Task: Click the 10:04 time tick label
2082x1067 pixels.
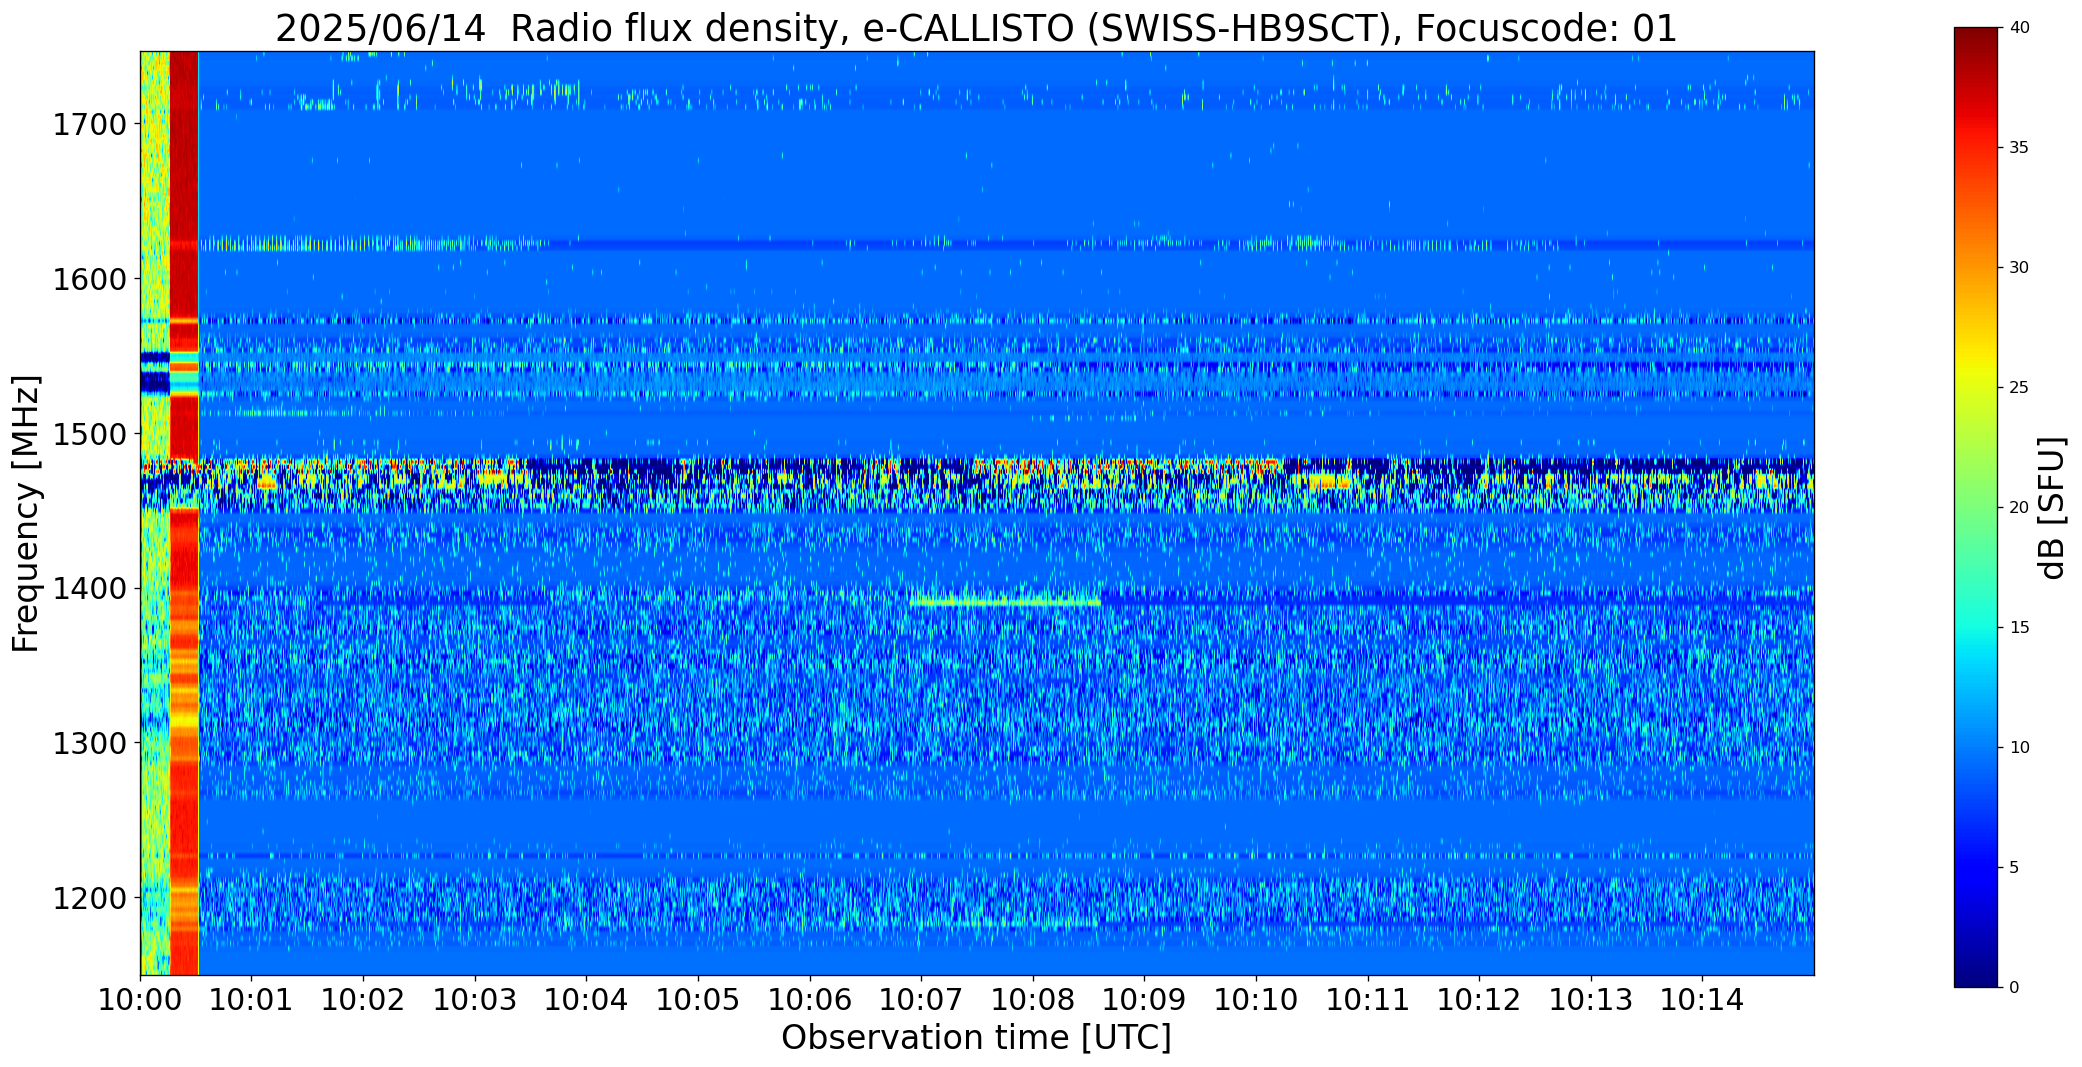Action: tap(587, 1000)
